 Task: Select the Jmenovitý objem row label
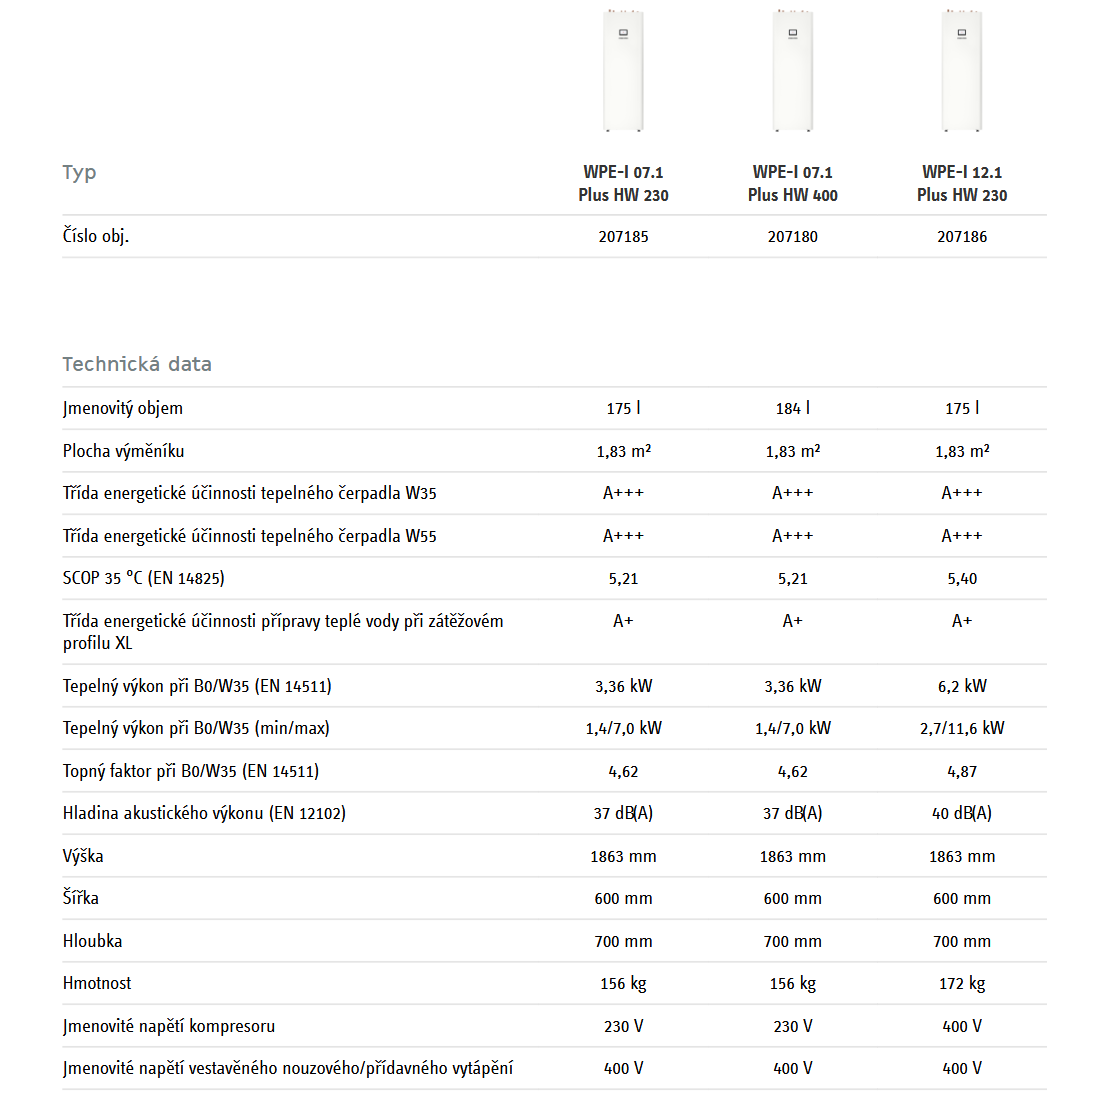coord(123,408)
